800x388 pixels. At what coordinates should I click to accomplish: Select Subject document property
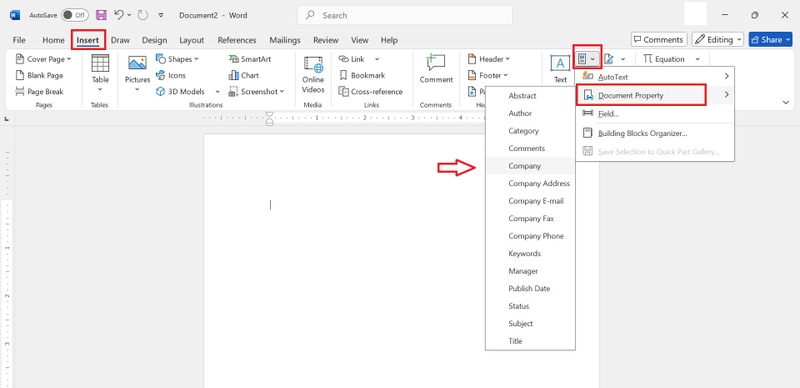pyautogui.click(x=530, y=324)
